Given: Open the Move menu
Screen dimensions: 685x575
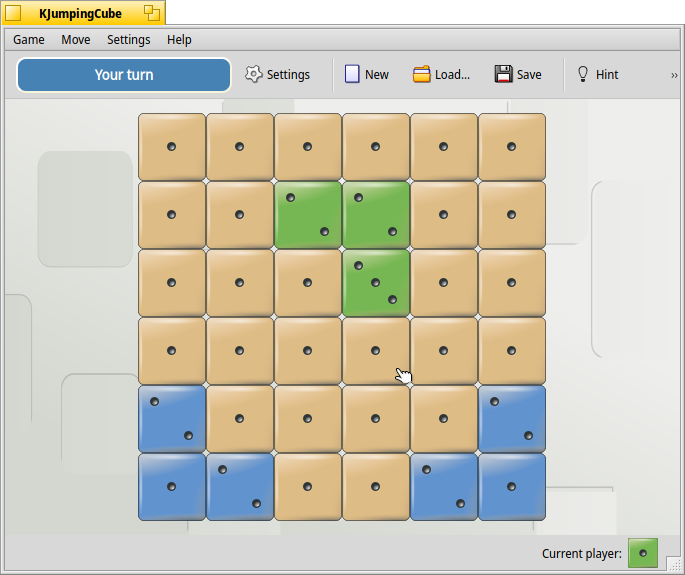Looking at the screenshot, I should (76, 40).
